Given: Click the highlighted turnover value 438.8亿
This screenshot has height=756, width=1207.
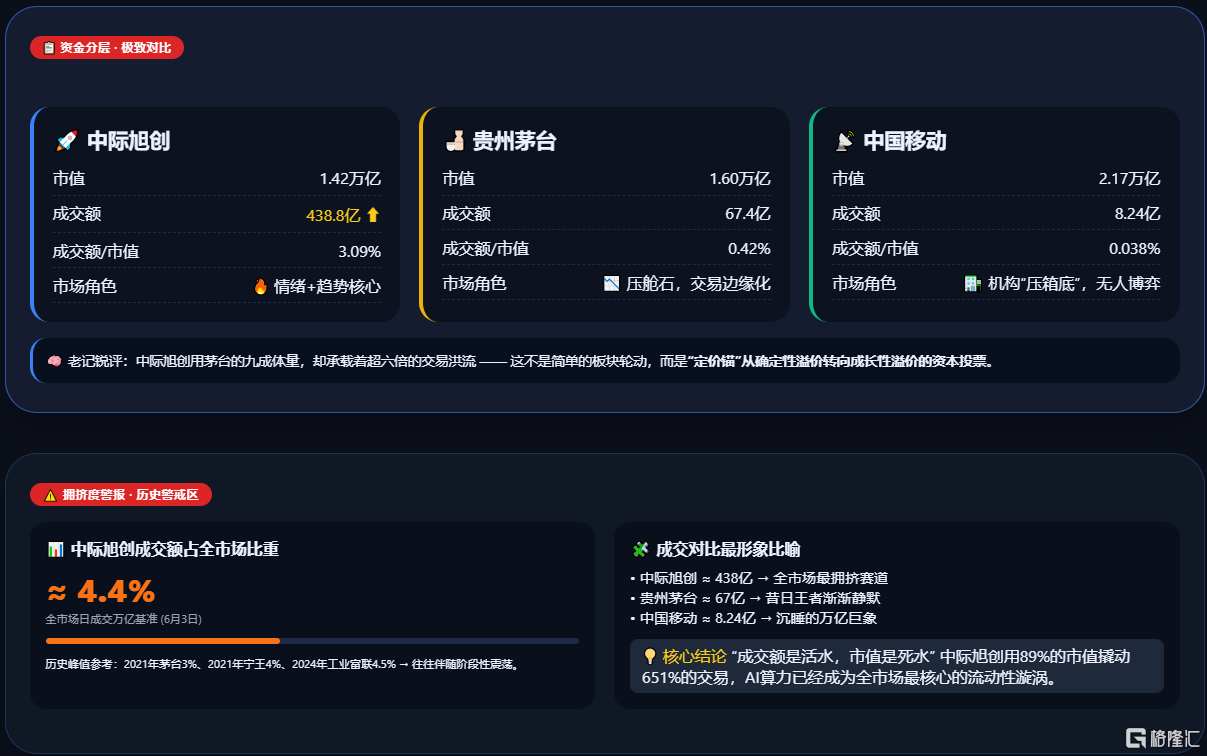Looking at the screenshot, I should 333,214.
